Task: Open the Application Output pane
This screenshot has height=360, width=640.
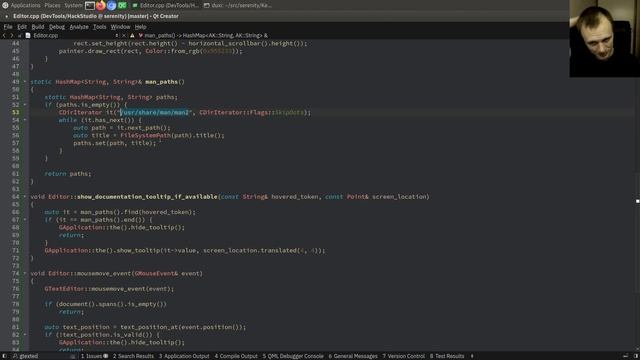Action: pos(184,356)
